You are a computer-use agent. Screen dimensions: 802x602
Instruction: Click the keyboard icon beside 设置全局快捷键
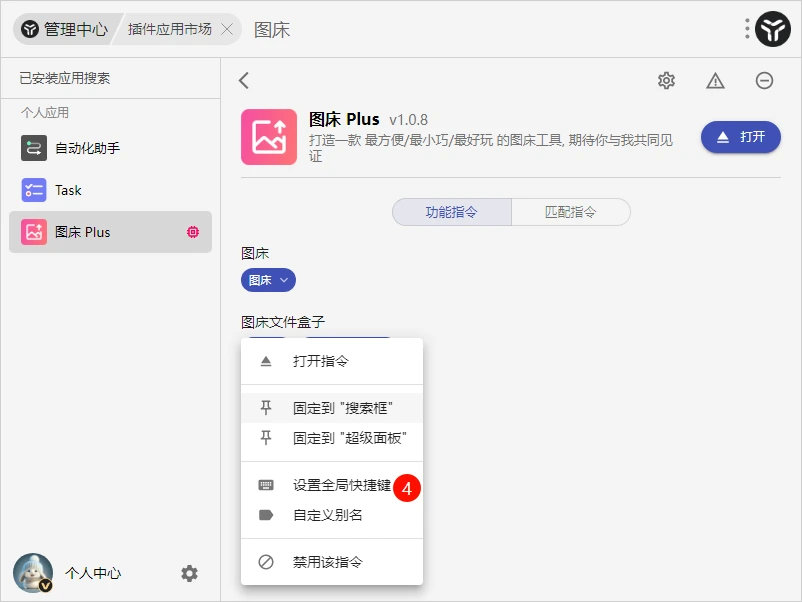click(x=266, y=485)
